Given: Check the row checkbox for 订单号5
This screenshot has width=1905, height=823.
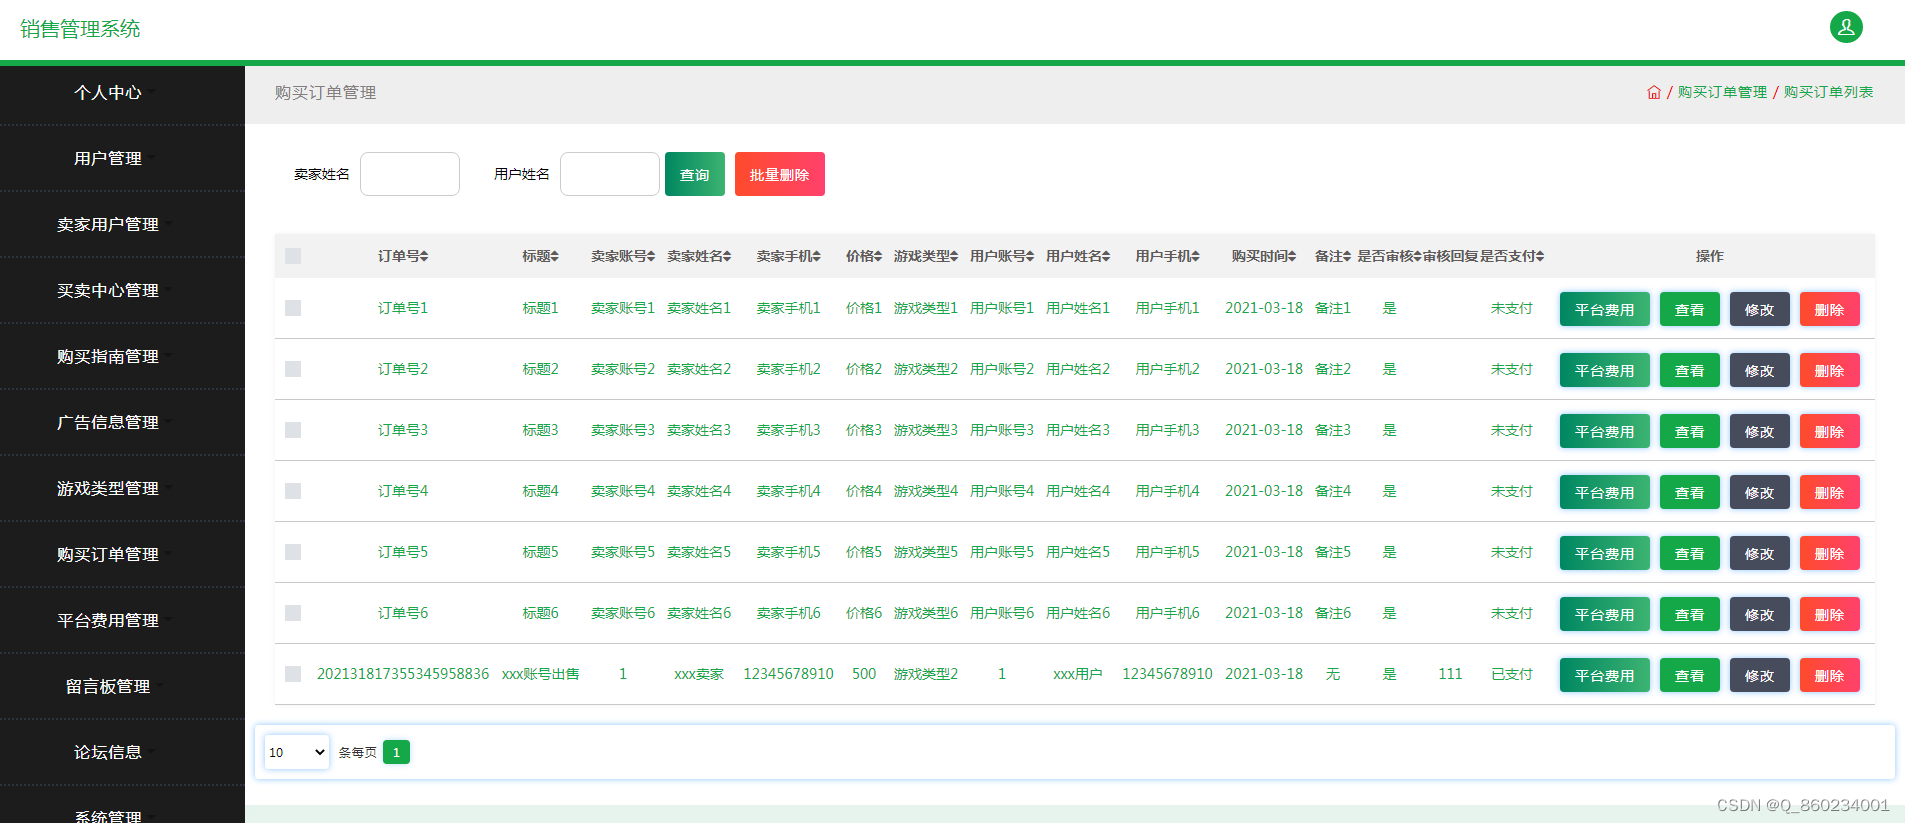Looking at the screenshot, I should [x=293, y=552].
